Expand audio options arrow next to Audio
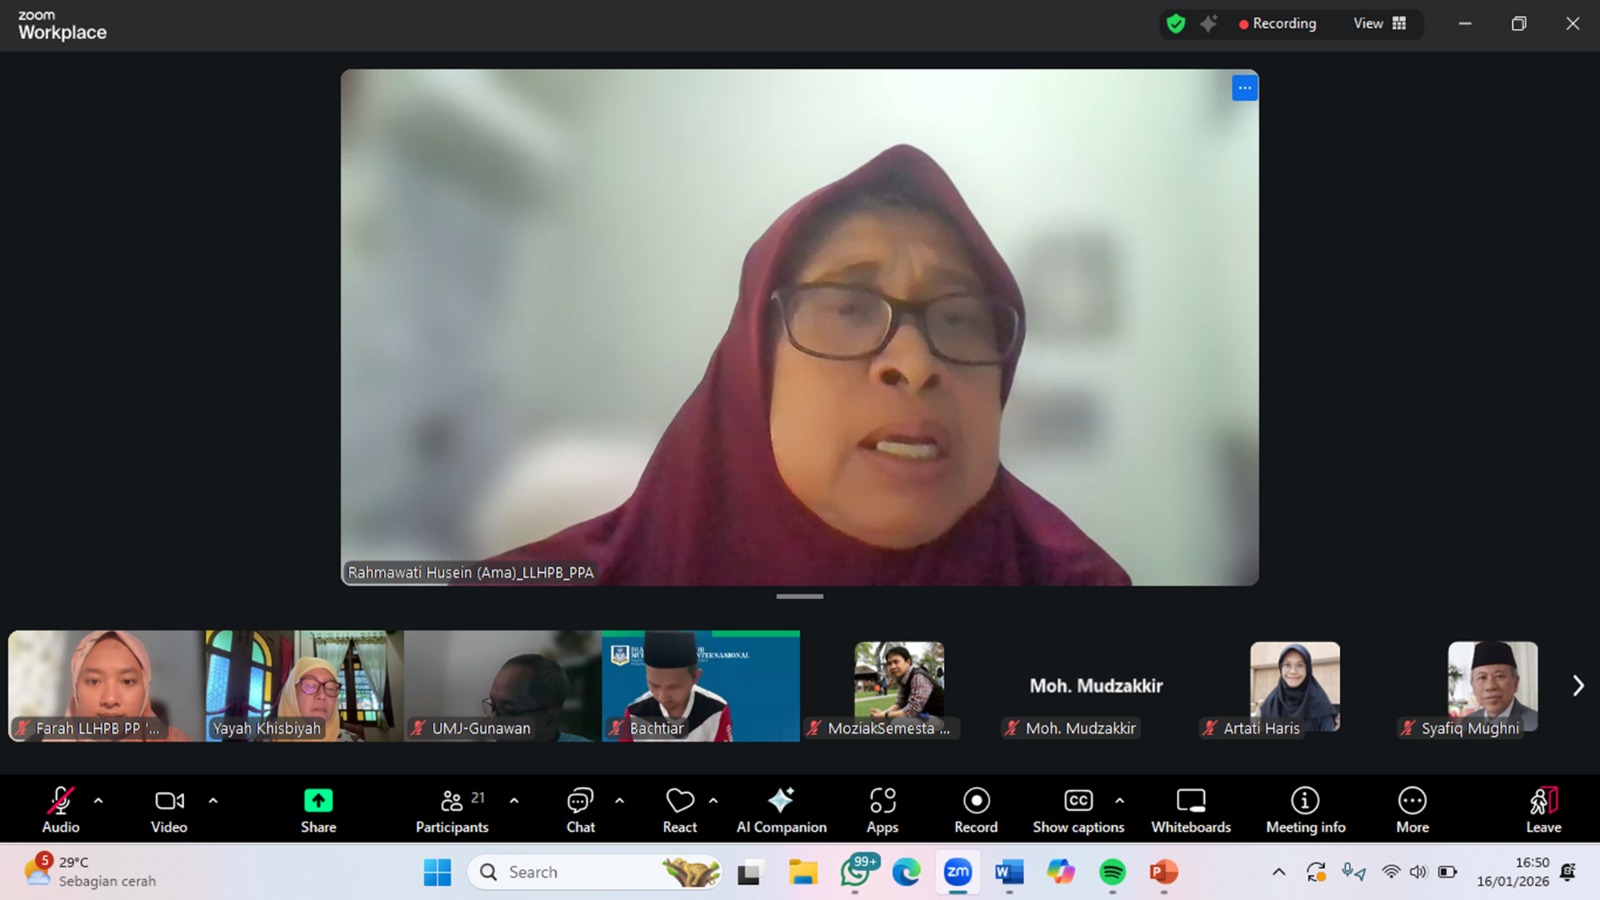Image resolution: width=1600 pixels, height=900 pixels. click(98, 801)
